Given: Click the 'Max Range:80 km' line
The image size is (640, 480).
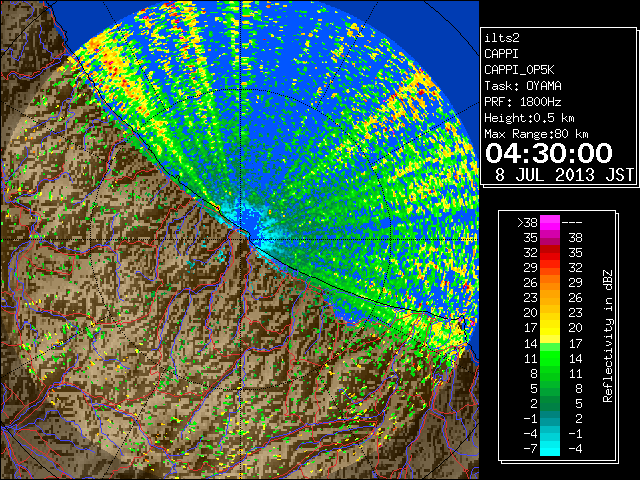Looking at the screenshot, I should pos(536,134).
